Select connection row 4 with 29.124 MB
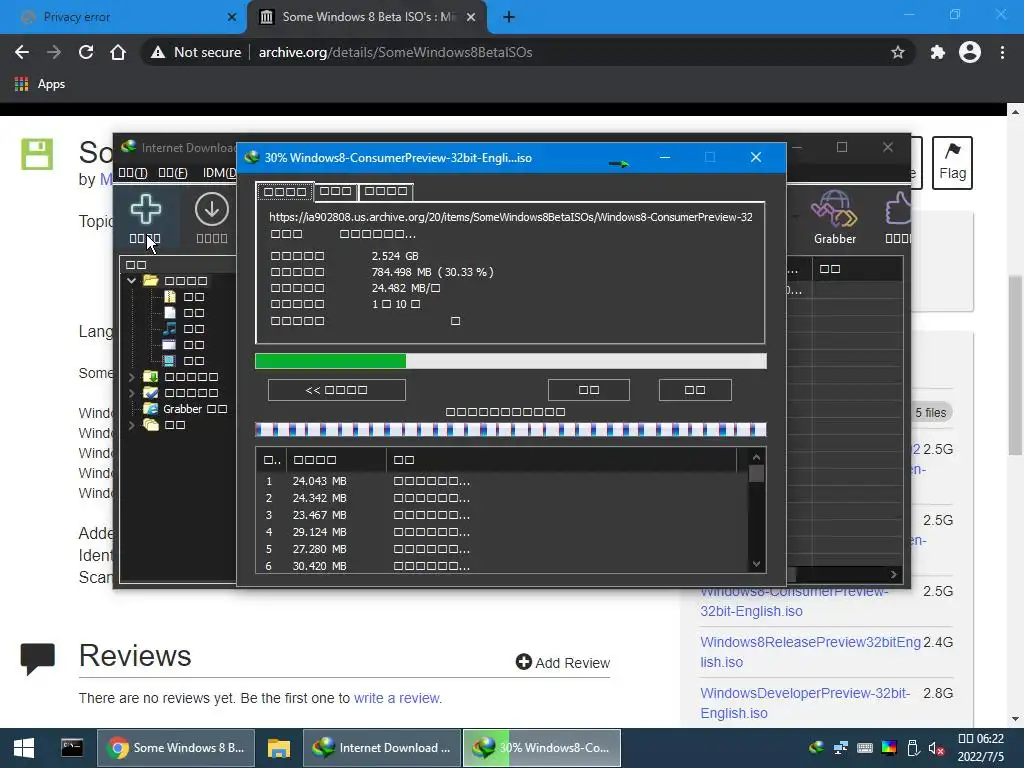The image size is (1024, 768). (502, 532)
